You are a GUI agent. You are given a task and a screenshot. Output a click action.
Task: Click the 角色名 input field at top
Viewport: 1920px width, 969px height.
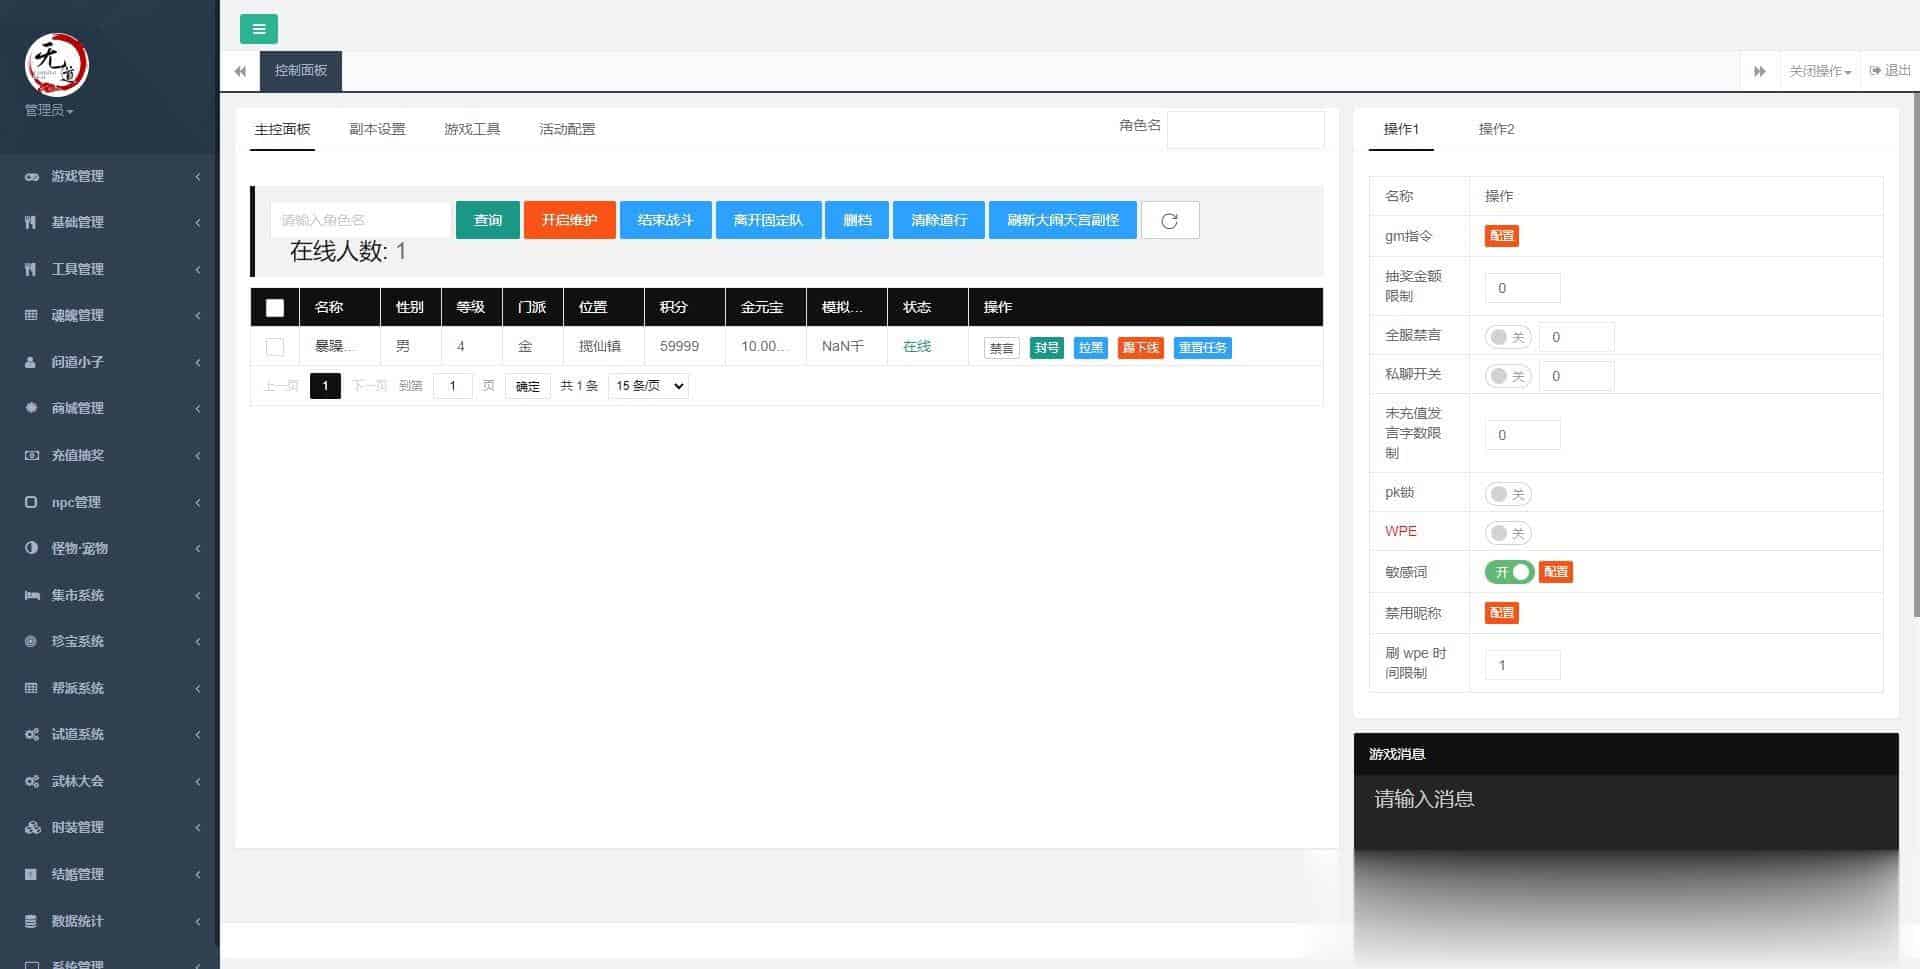tap(1245, 129)
